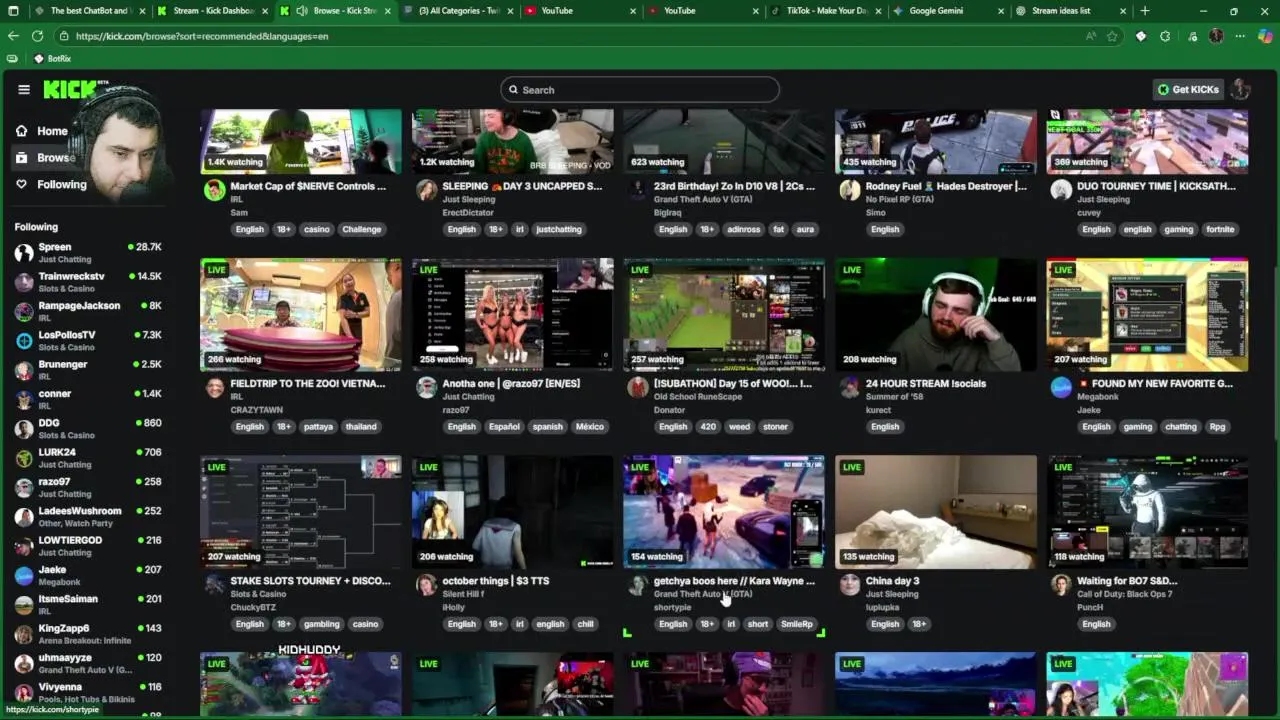Viewport: 1280px width, 720px height.
Task: Click the 'pattaya' tag under CRAZYTAWN
Action: coord(318,427)
